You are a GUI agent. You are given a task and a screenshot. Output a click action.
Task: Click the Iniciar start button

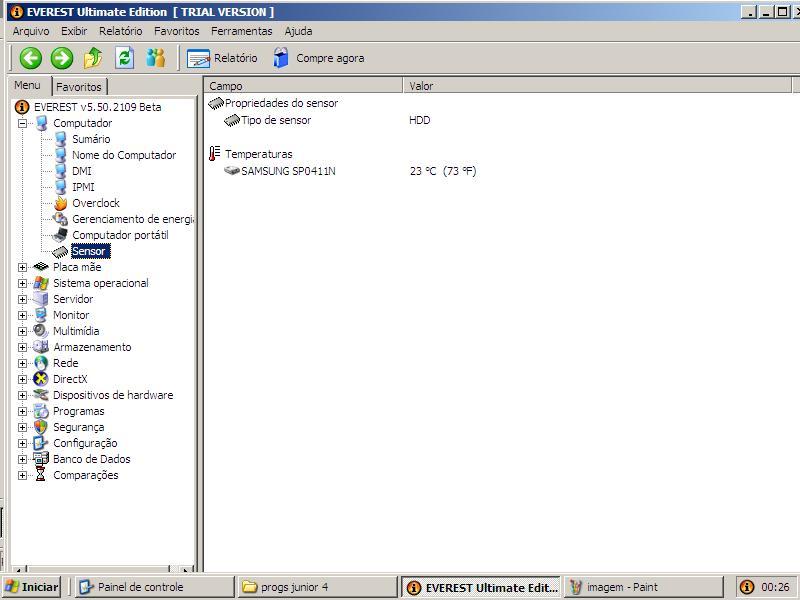tap(32, 587)
